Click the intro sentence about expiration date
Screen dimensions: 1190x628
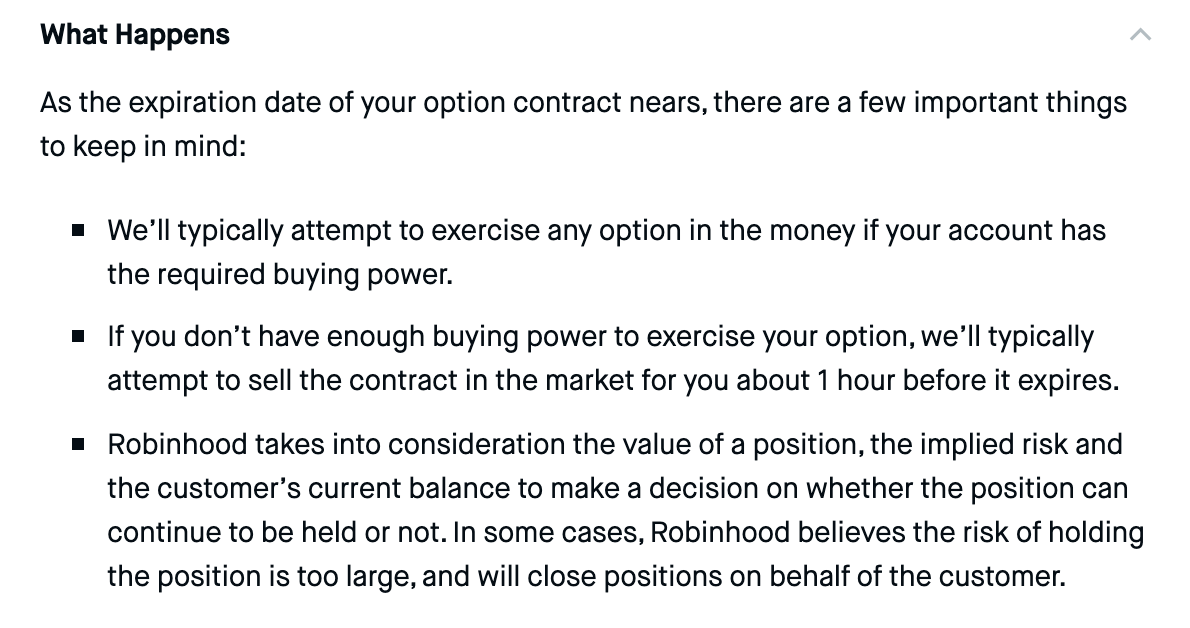[584, 124]
